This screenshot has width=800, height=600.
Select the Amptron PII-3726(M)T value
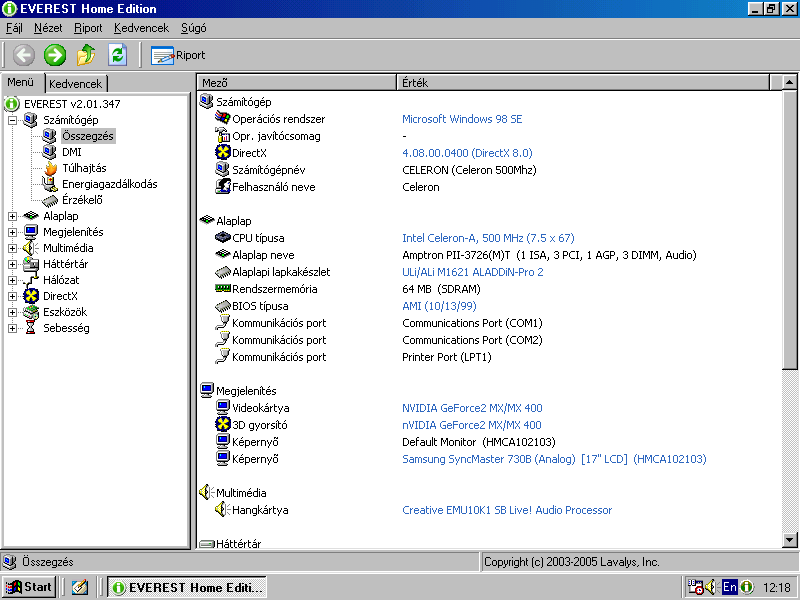549,255
